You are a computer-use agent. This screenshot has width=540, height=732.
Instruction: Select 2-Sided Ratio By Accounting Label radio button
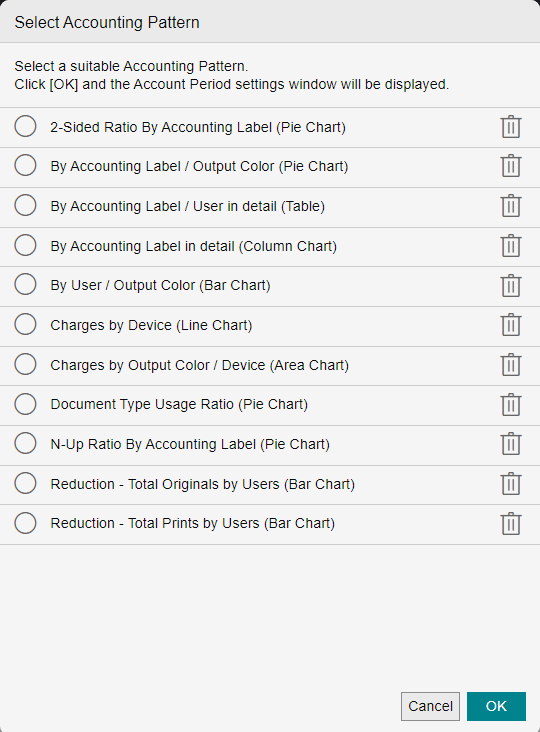[x=25, y=126]
